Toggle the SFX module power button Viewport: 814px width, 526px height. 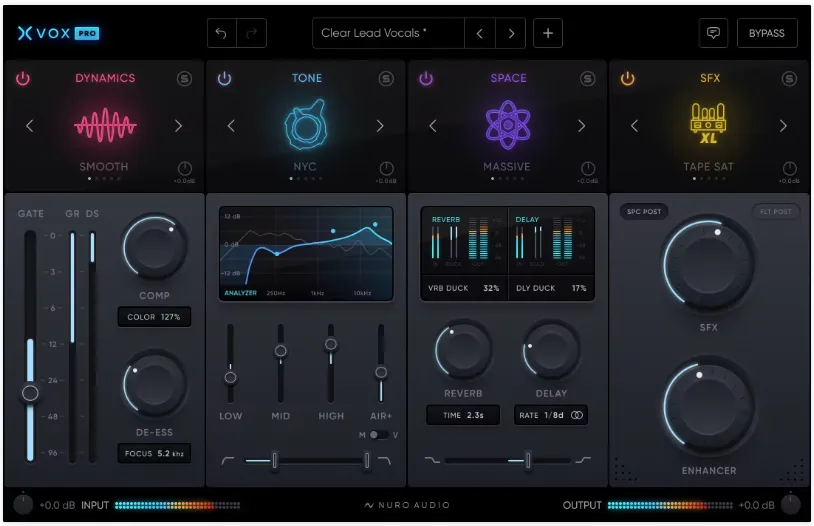point(628,78)
